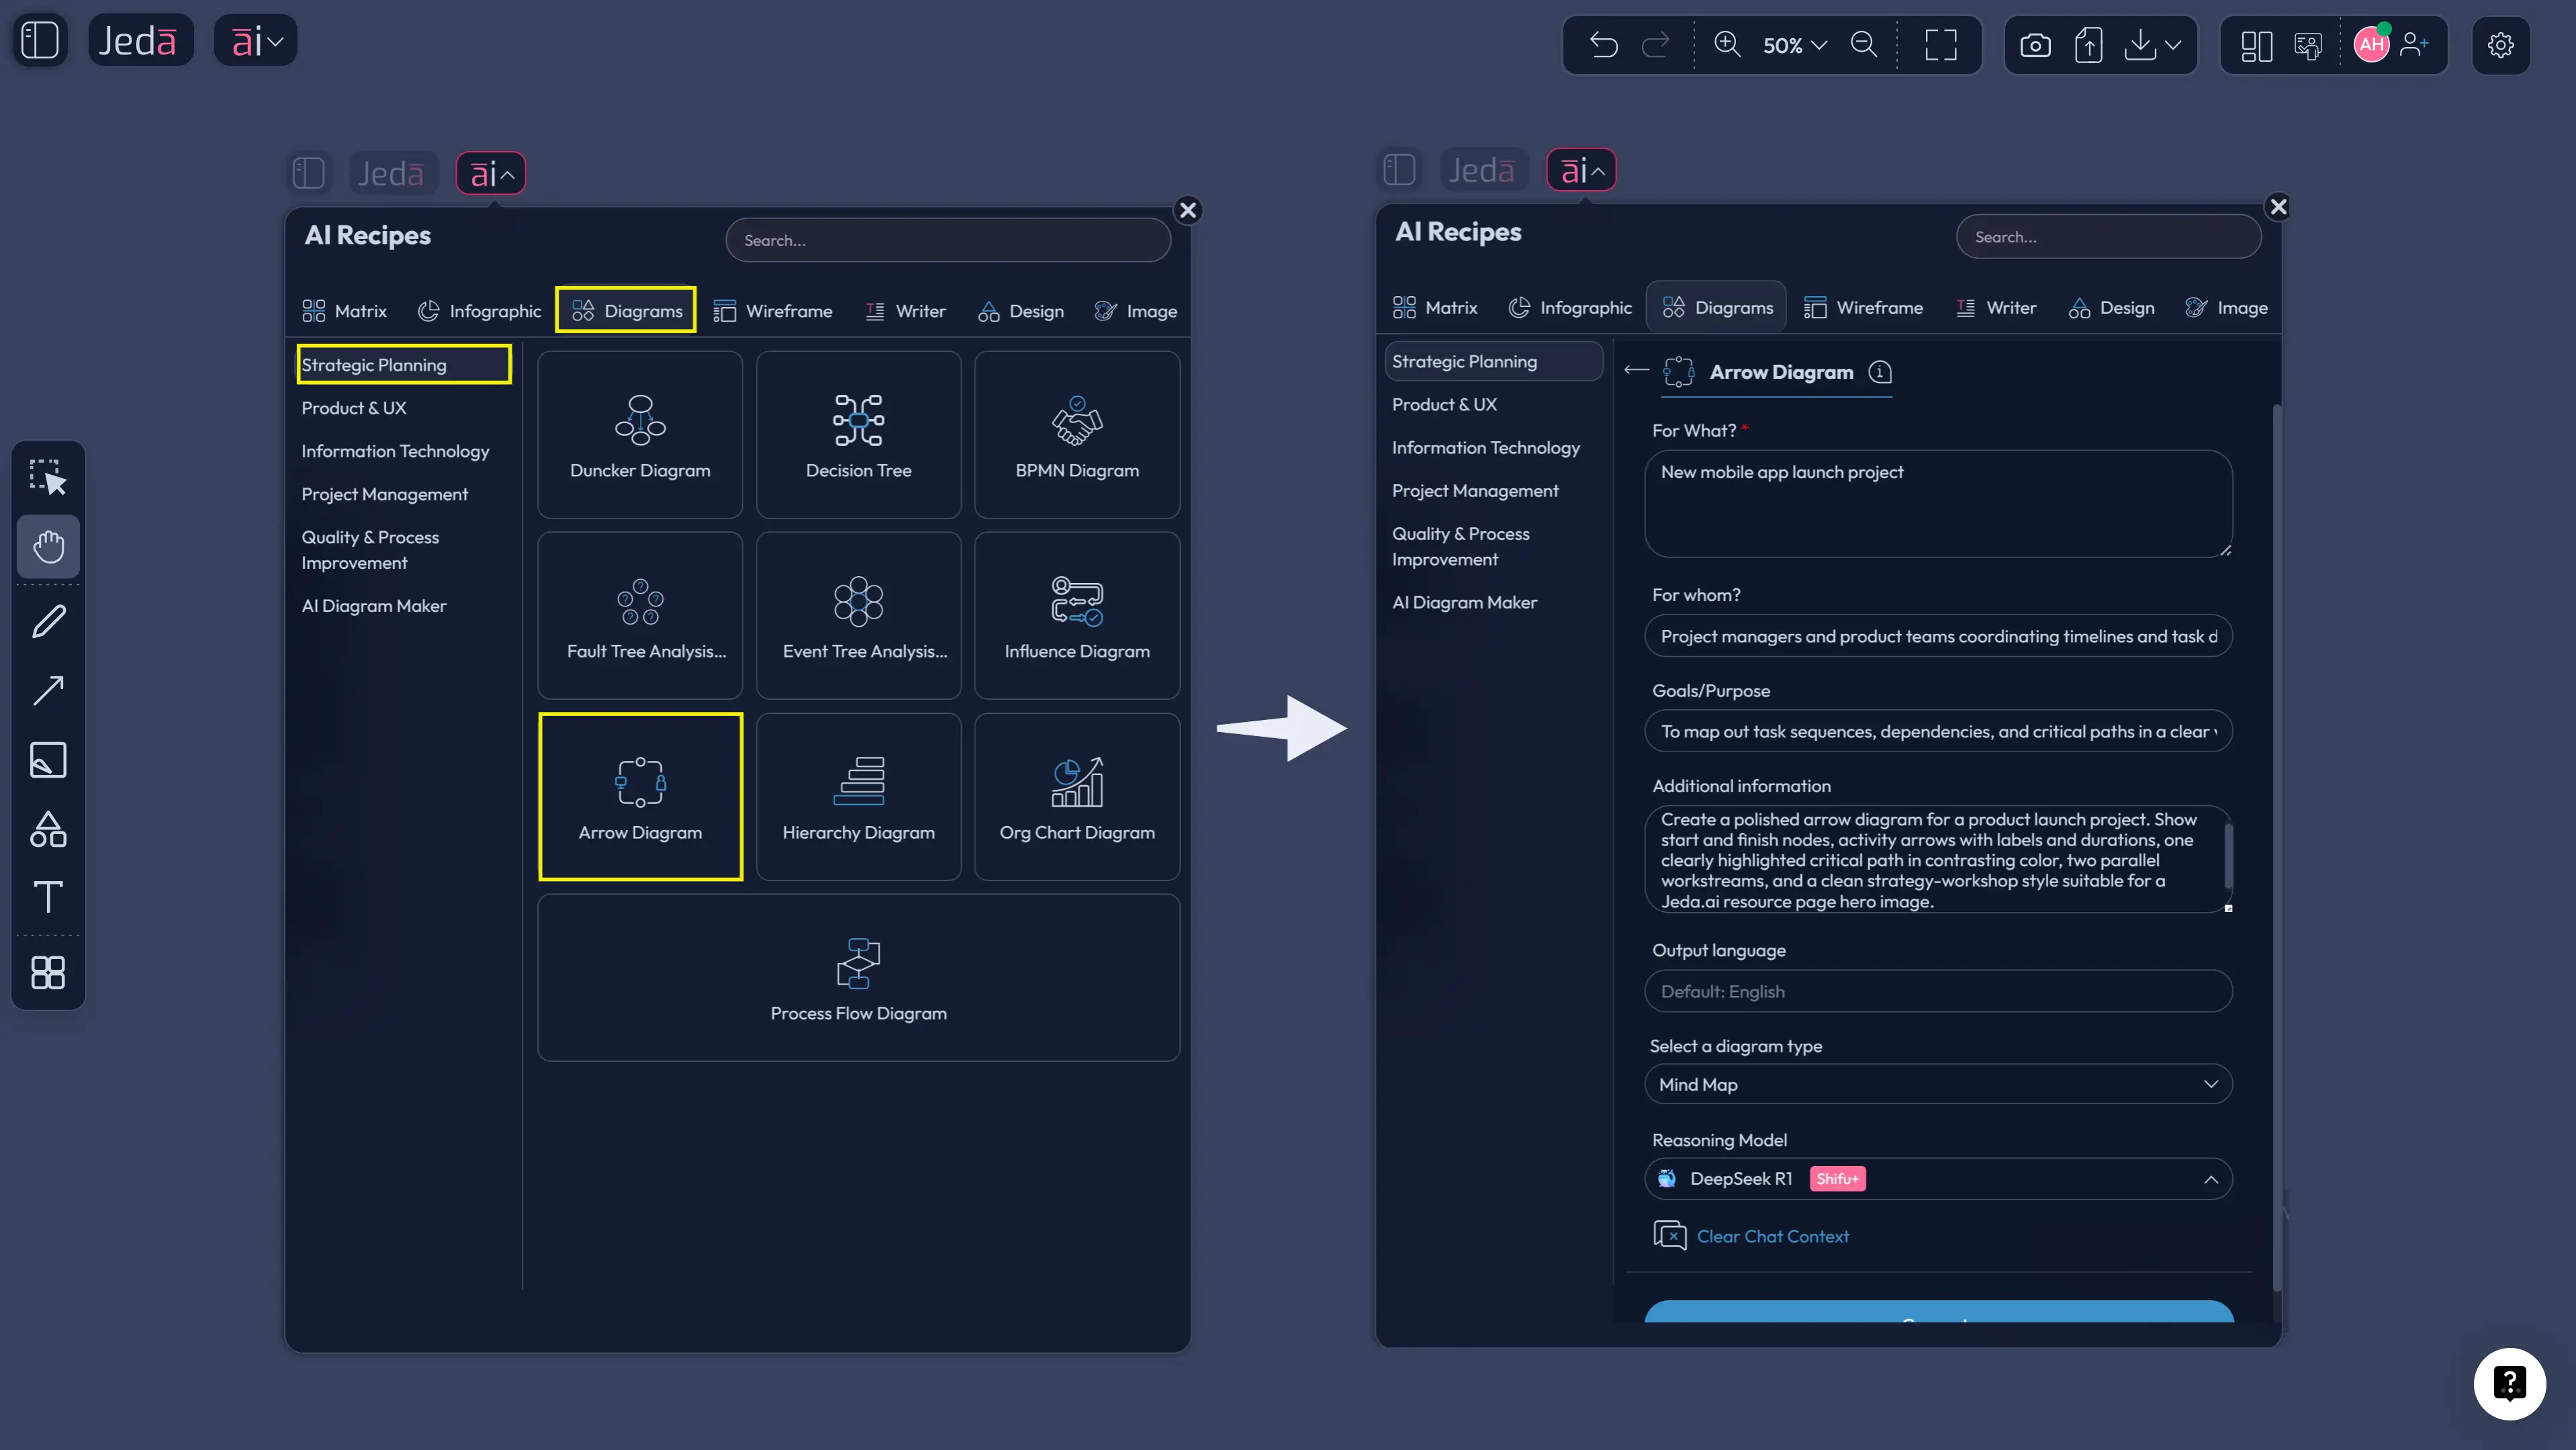Take a screenshot with the camera icon
Image resolution: width=2576 pixels, height=1450 pixels.
click(2035, 44)
